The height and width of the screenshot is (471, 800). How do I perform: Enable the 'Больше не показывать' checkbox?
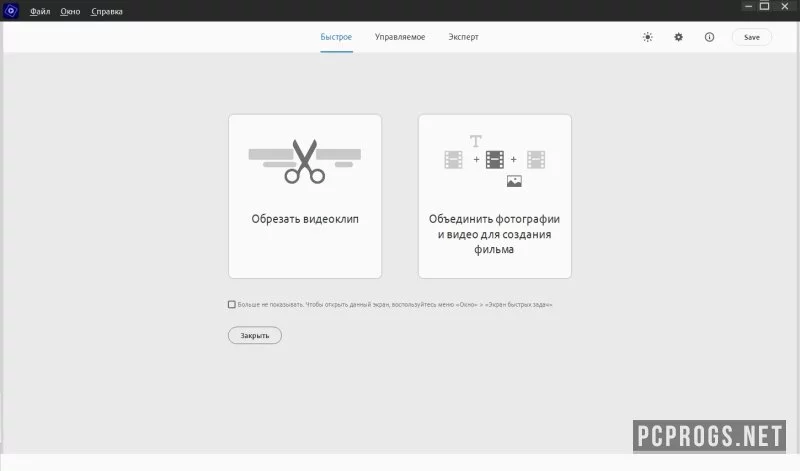(232, 305)
